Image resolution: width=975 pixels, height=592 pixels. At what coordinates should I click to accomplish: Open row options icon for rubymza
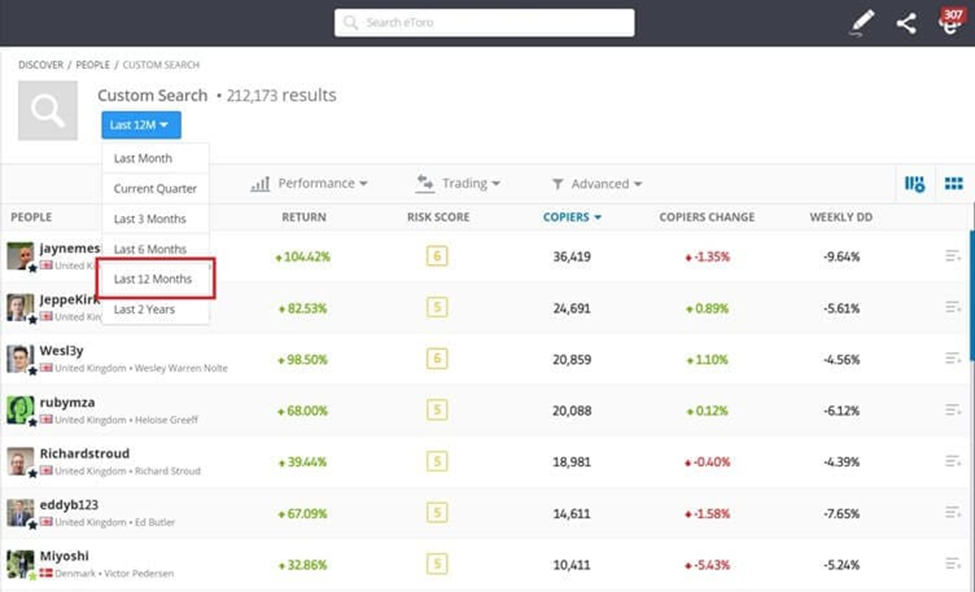click(x=953, y=410)
